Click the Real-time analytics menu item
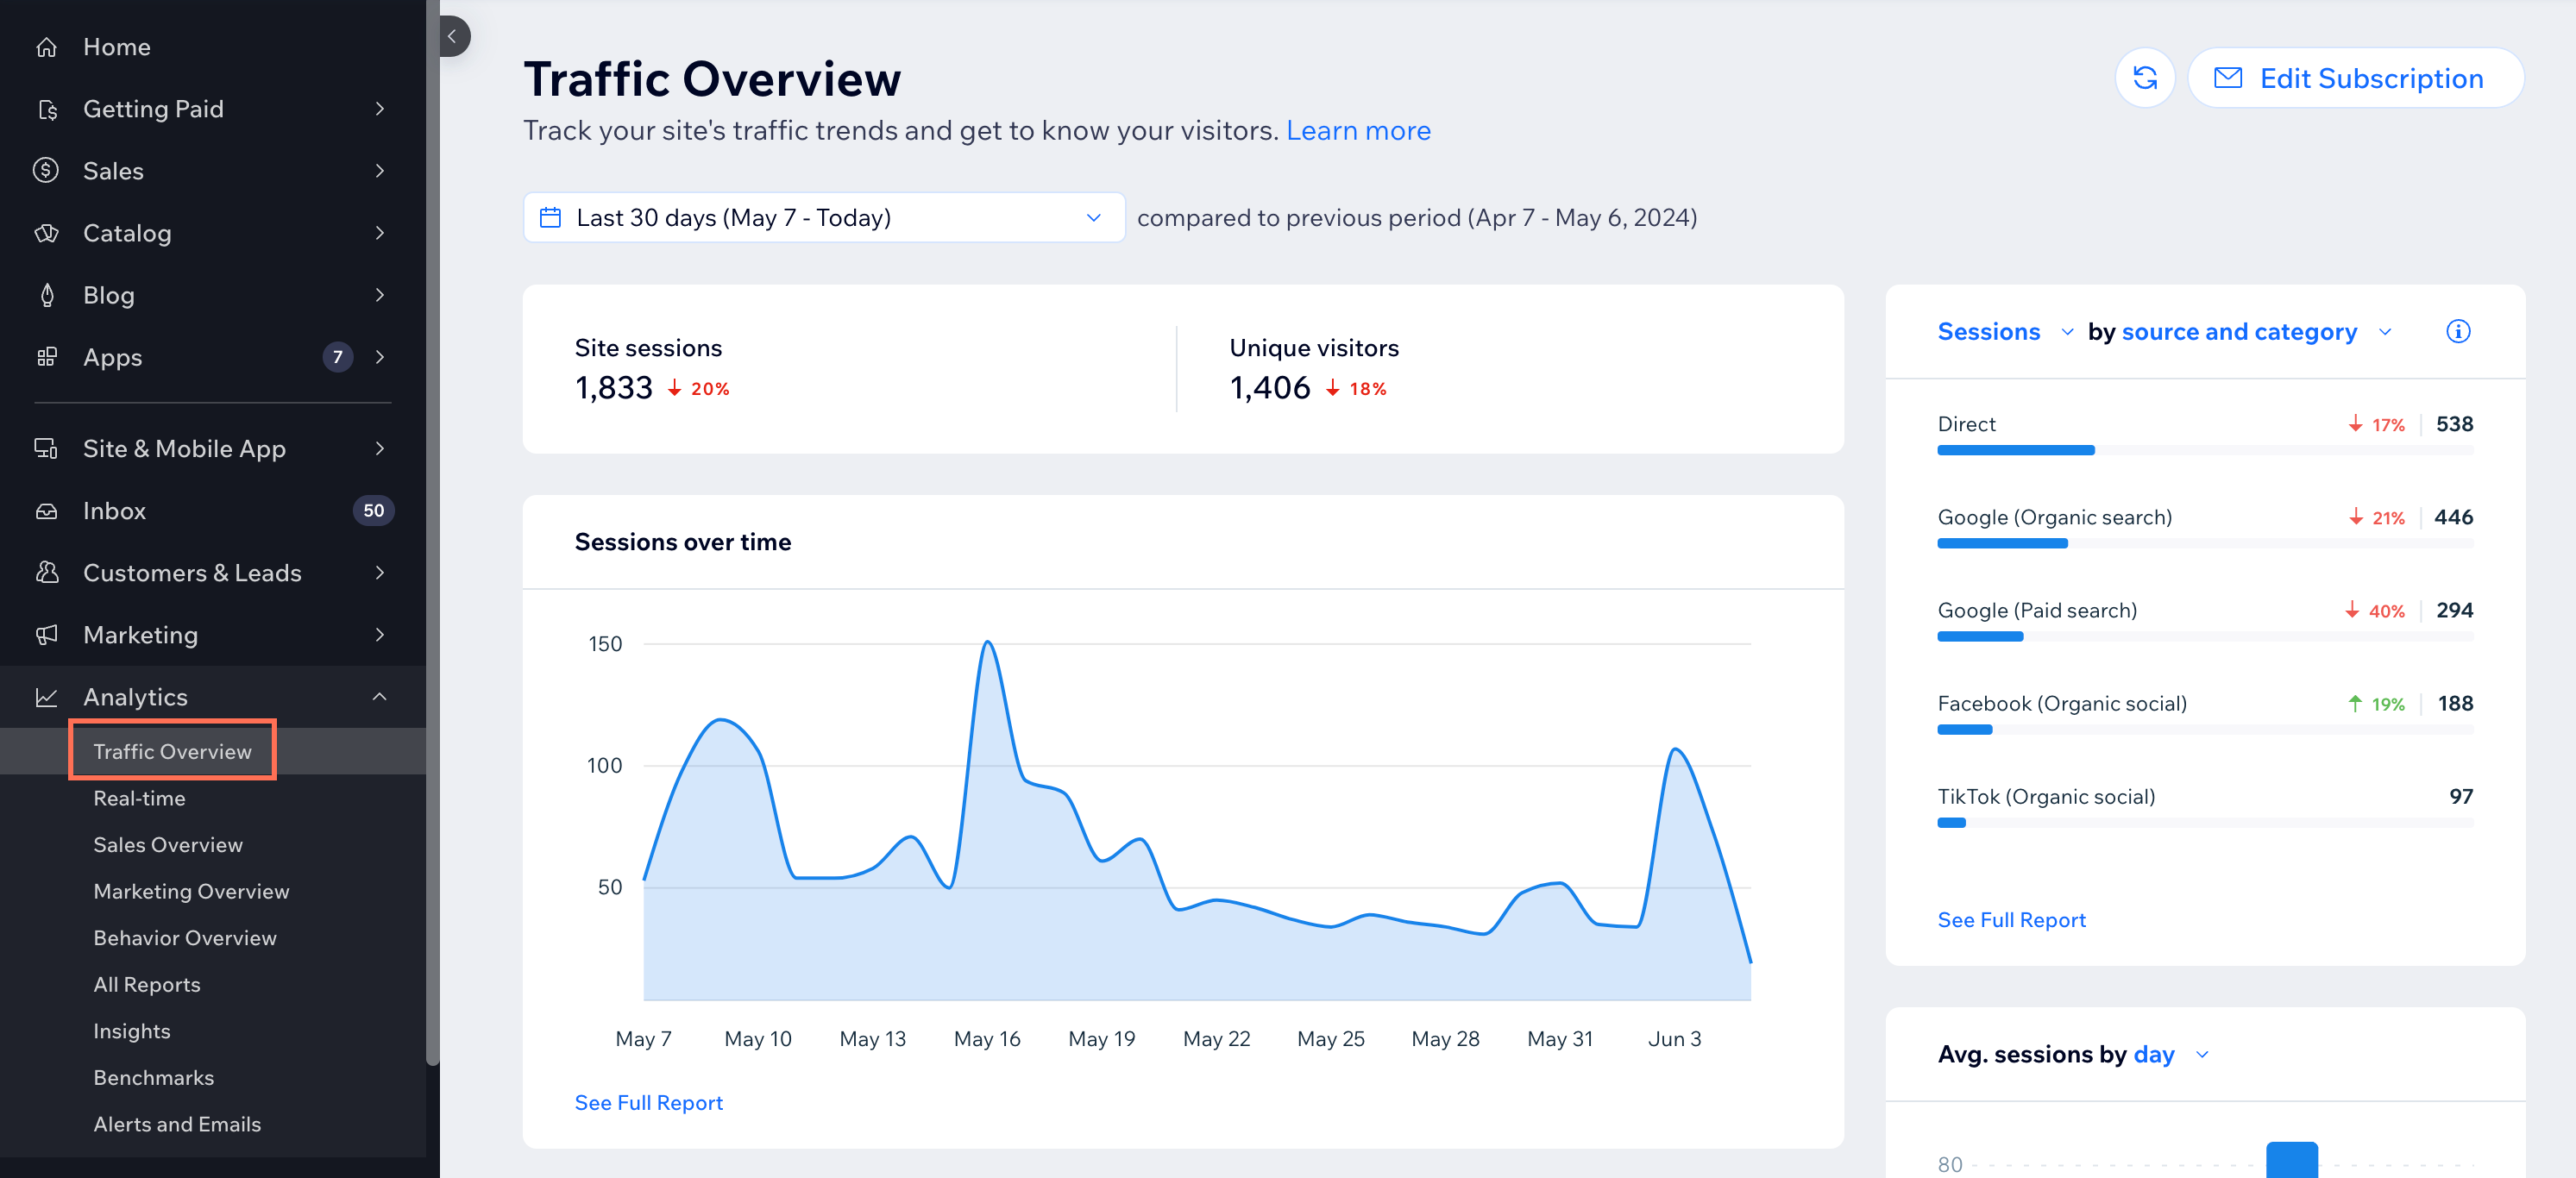This screenshot has width=2576, height=1178. 138,797
